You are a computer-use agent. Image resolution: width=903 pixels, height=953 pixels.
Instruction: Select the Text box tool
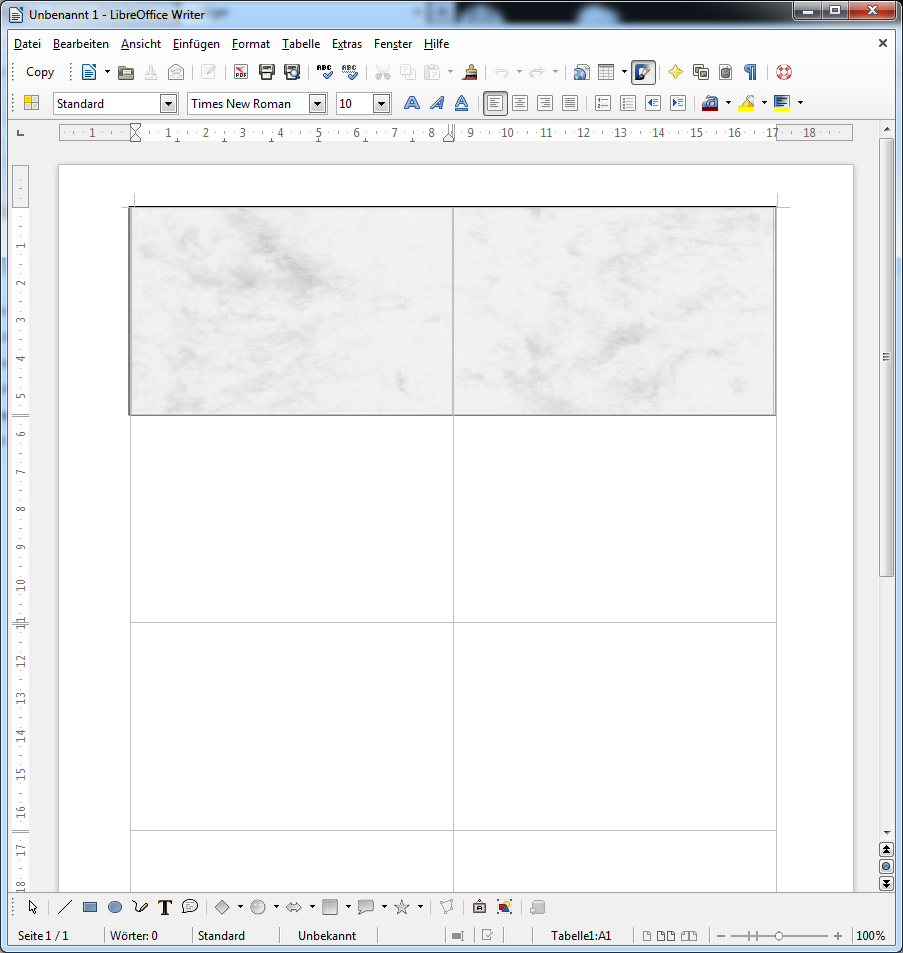coord(165,907)
